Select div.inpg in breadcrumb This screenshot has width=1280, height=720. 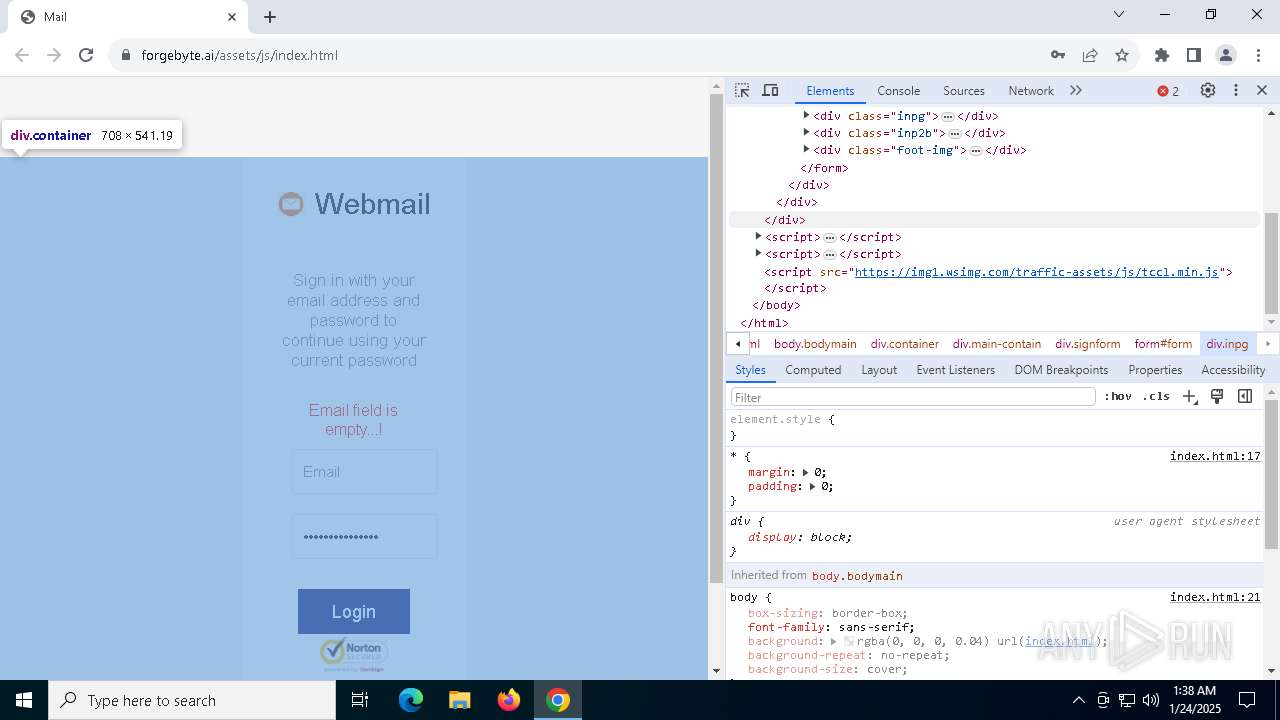click(1227, 344)
